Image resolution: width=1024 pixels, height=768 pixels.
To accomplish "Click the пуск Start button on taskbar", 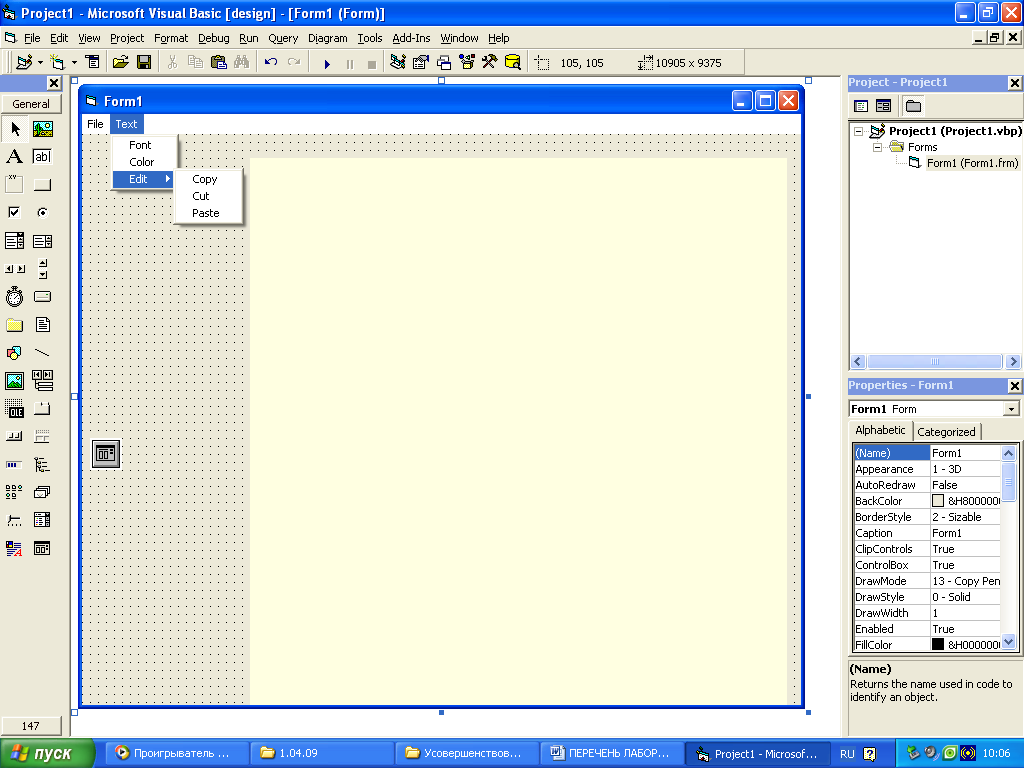I will click(x=48, y=754).
